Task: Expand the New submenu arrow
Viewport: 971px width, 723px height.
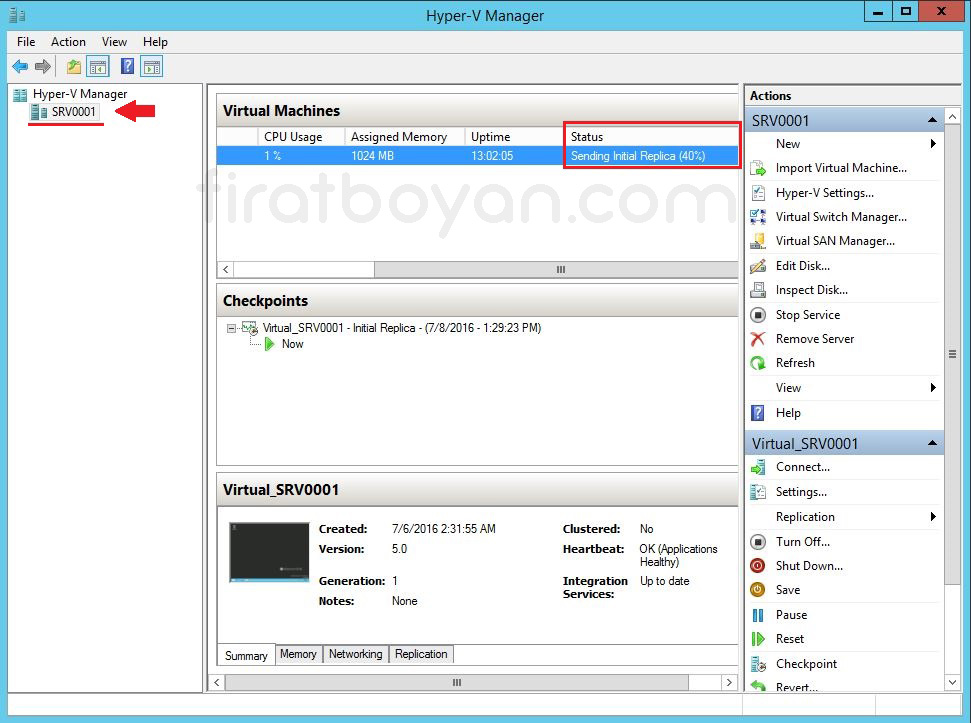Action: click(x=933, y=144)
